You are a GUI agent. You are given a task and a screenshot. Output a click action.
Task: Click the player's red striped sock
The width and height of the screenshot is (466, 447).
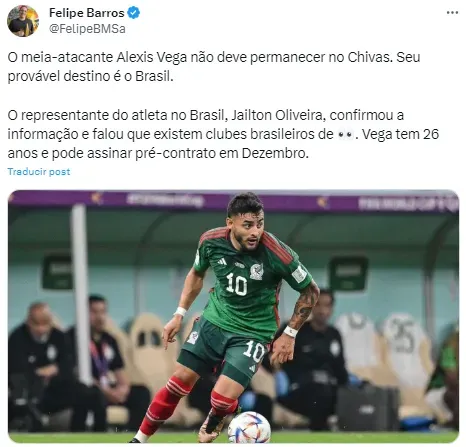click(162, 405)
